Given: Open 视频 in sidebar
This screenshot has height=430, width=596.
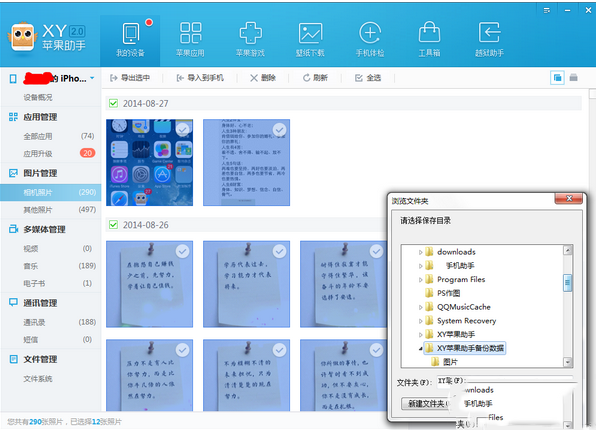Looking at the screenshot, I should (x=31, y=249).
